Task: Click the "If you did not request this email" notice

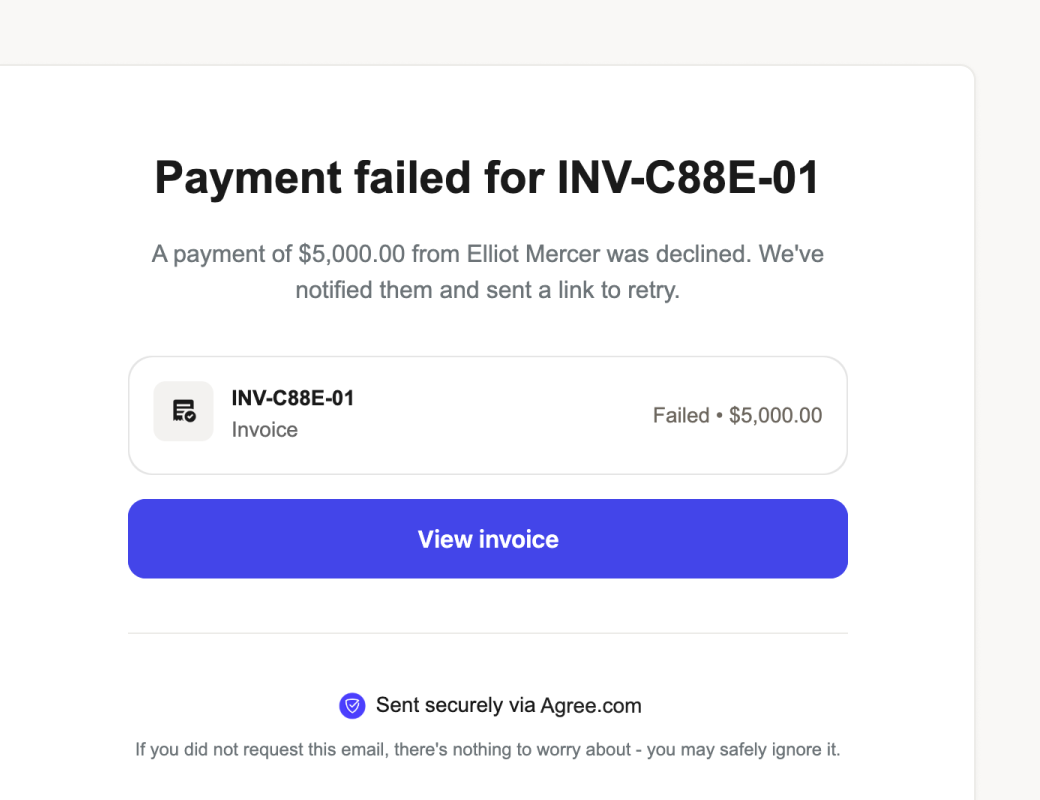Action: [260, 749]
